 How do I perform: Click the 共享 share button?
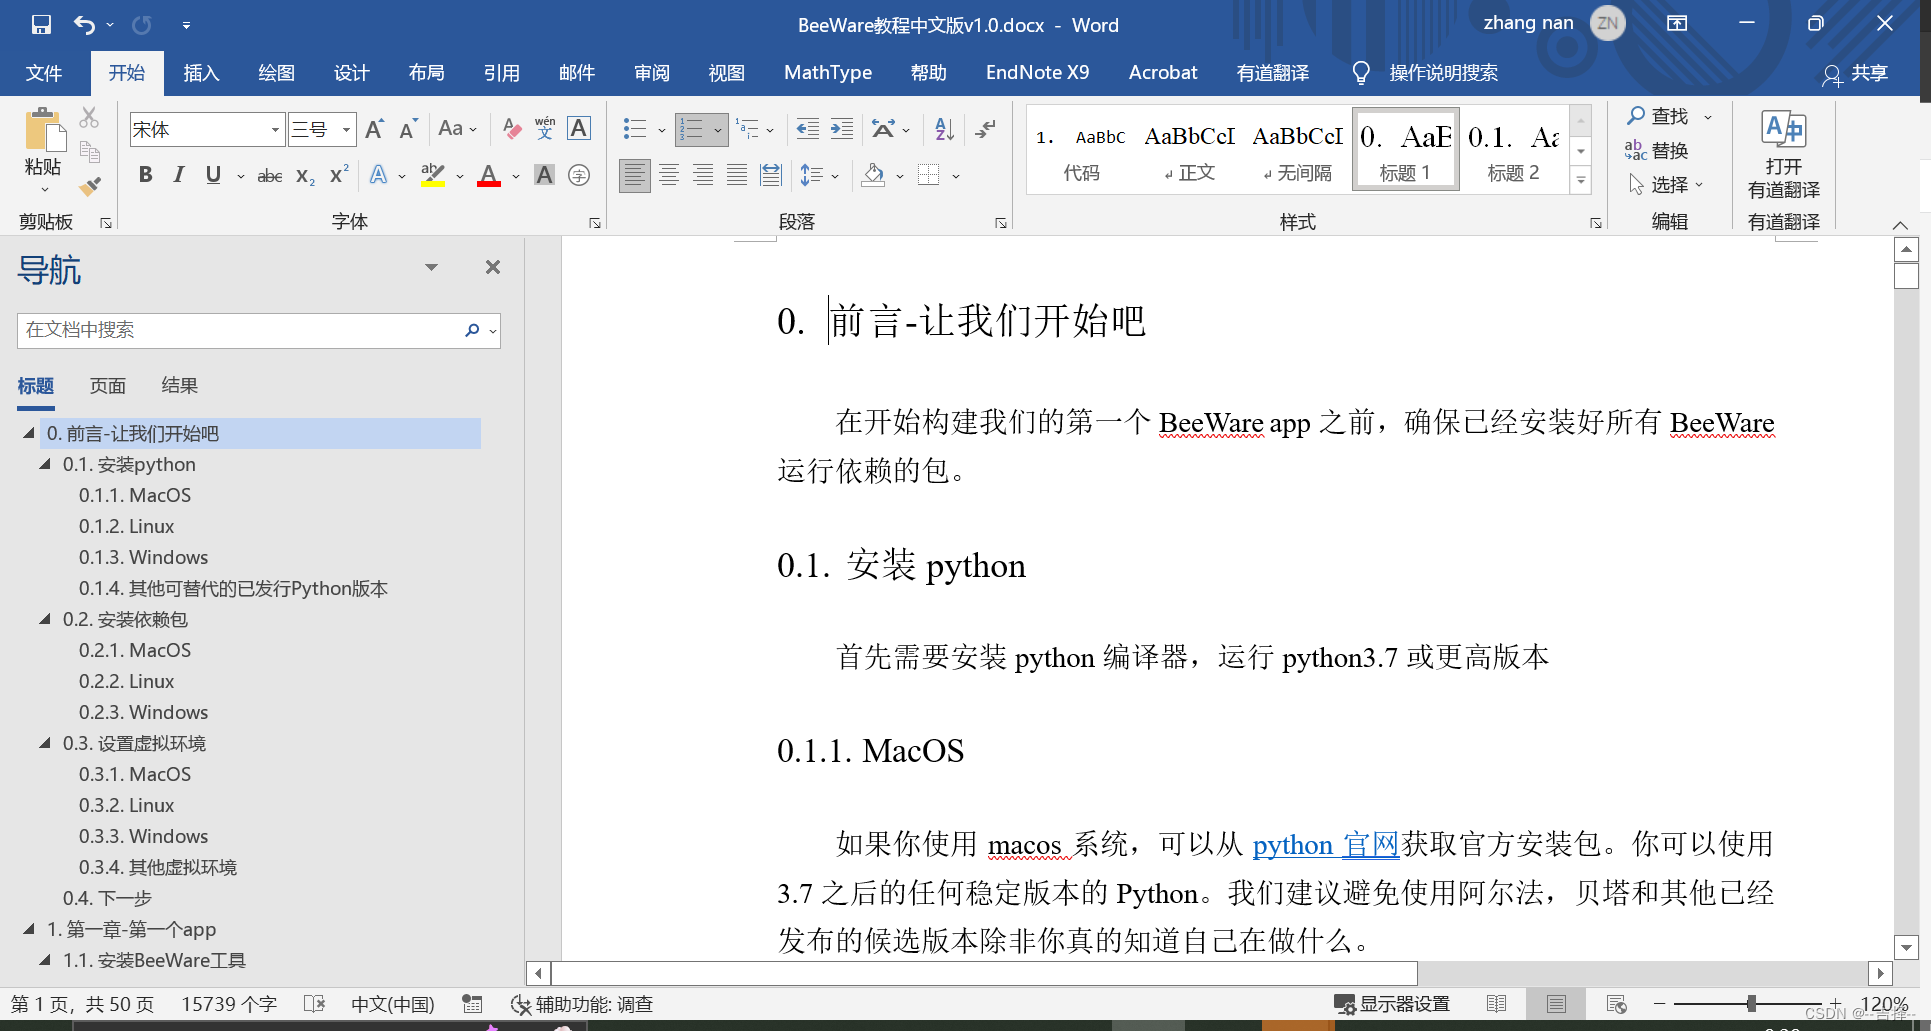pos(1856,74)
